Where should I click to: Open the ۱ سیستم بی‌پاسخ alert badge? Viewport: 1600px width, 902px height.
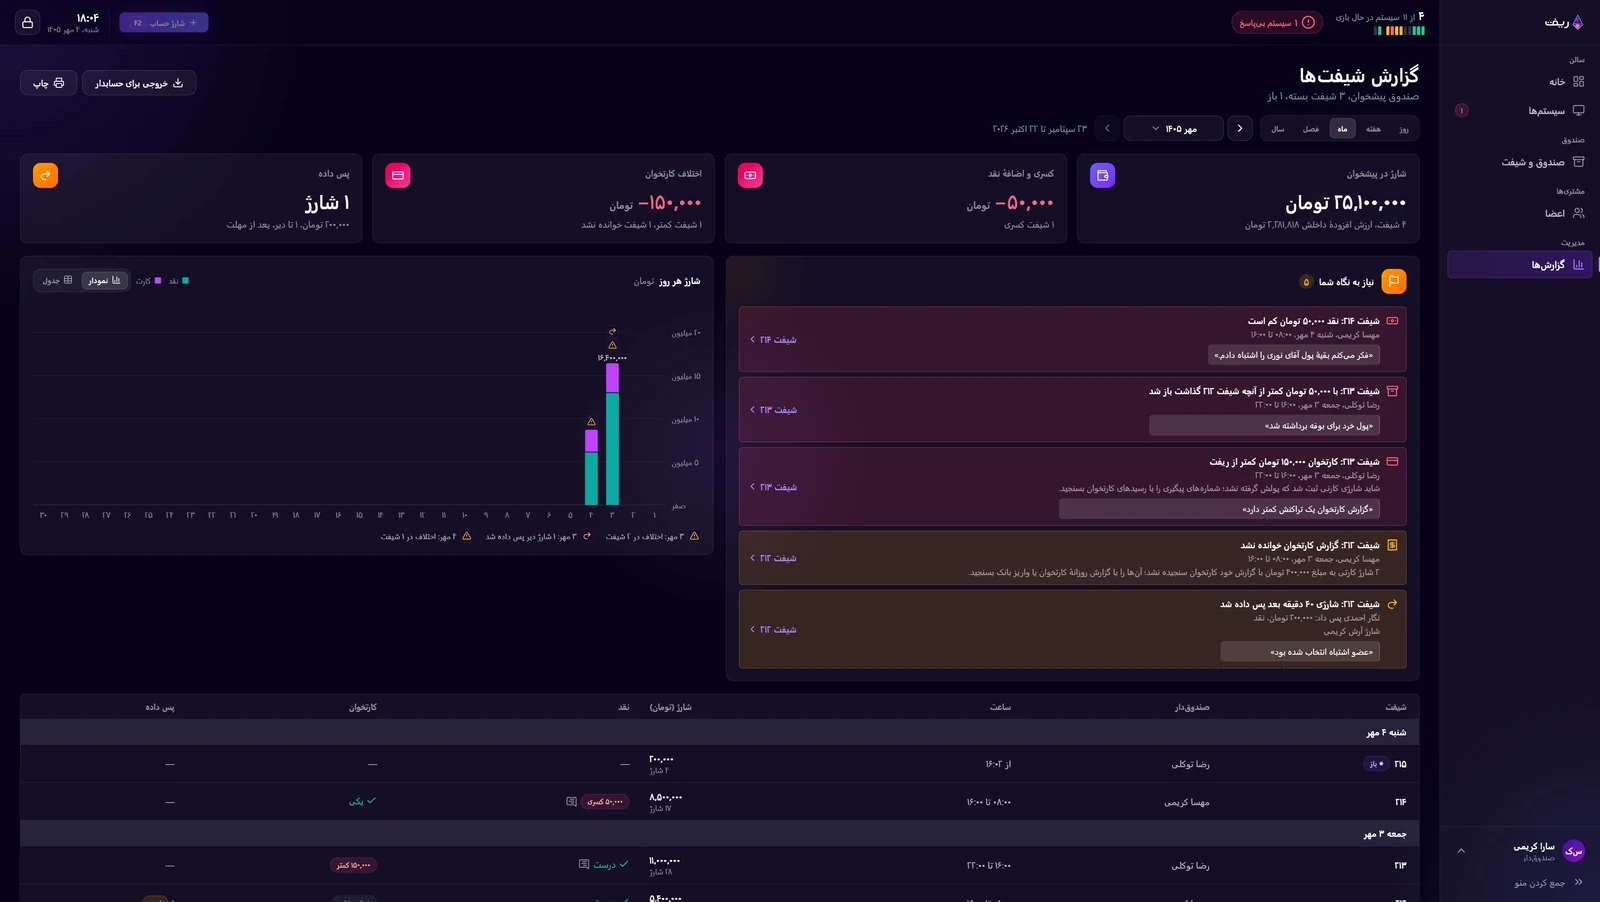click(x=1277, y=22)
